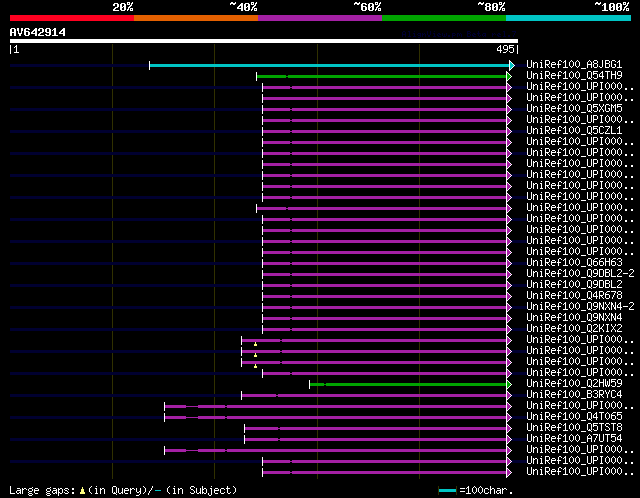640x498 pixels.
Task: Select the UniRef100_Q9NXN4-2 label
Action: tap(580, 306)
